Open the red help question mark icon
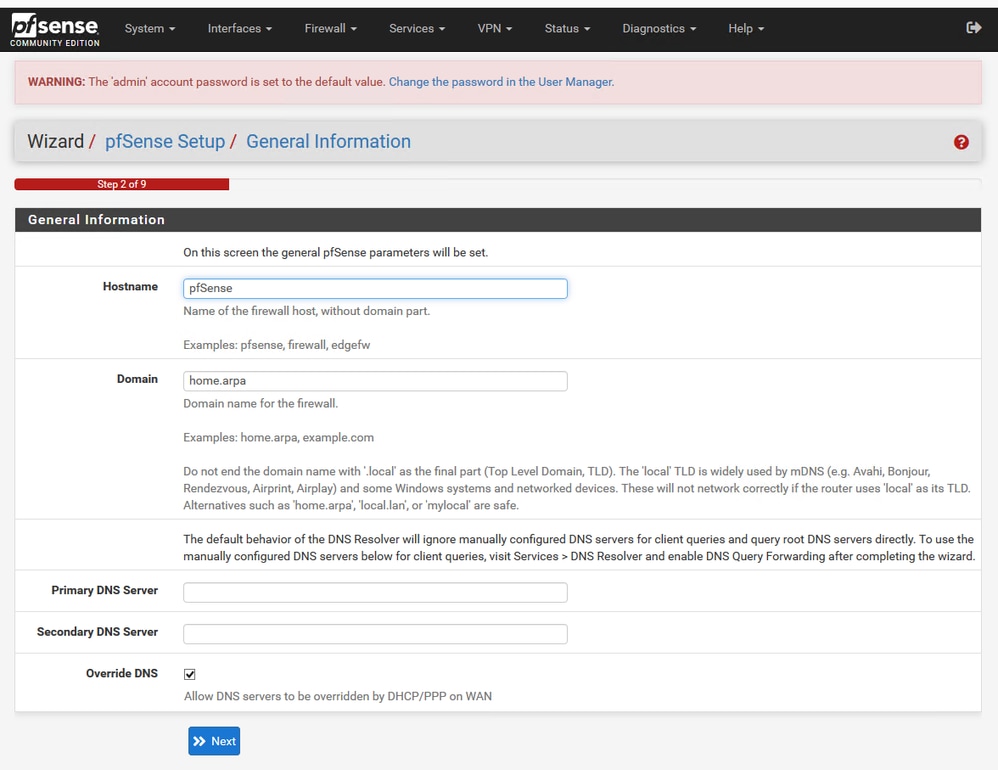Screen dimensions: 998x770 [x=961, y=142]
